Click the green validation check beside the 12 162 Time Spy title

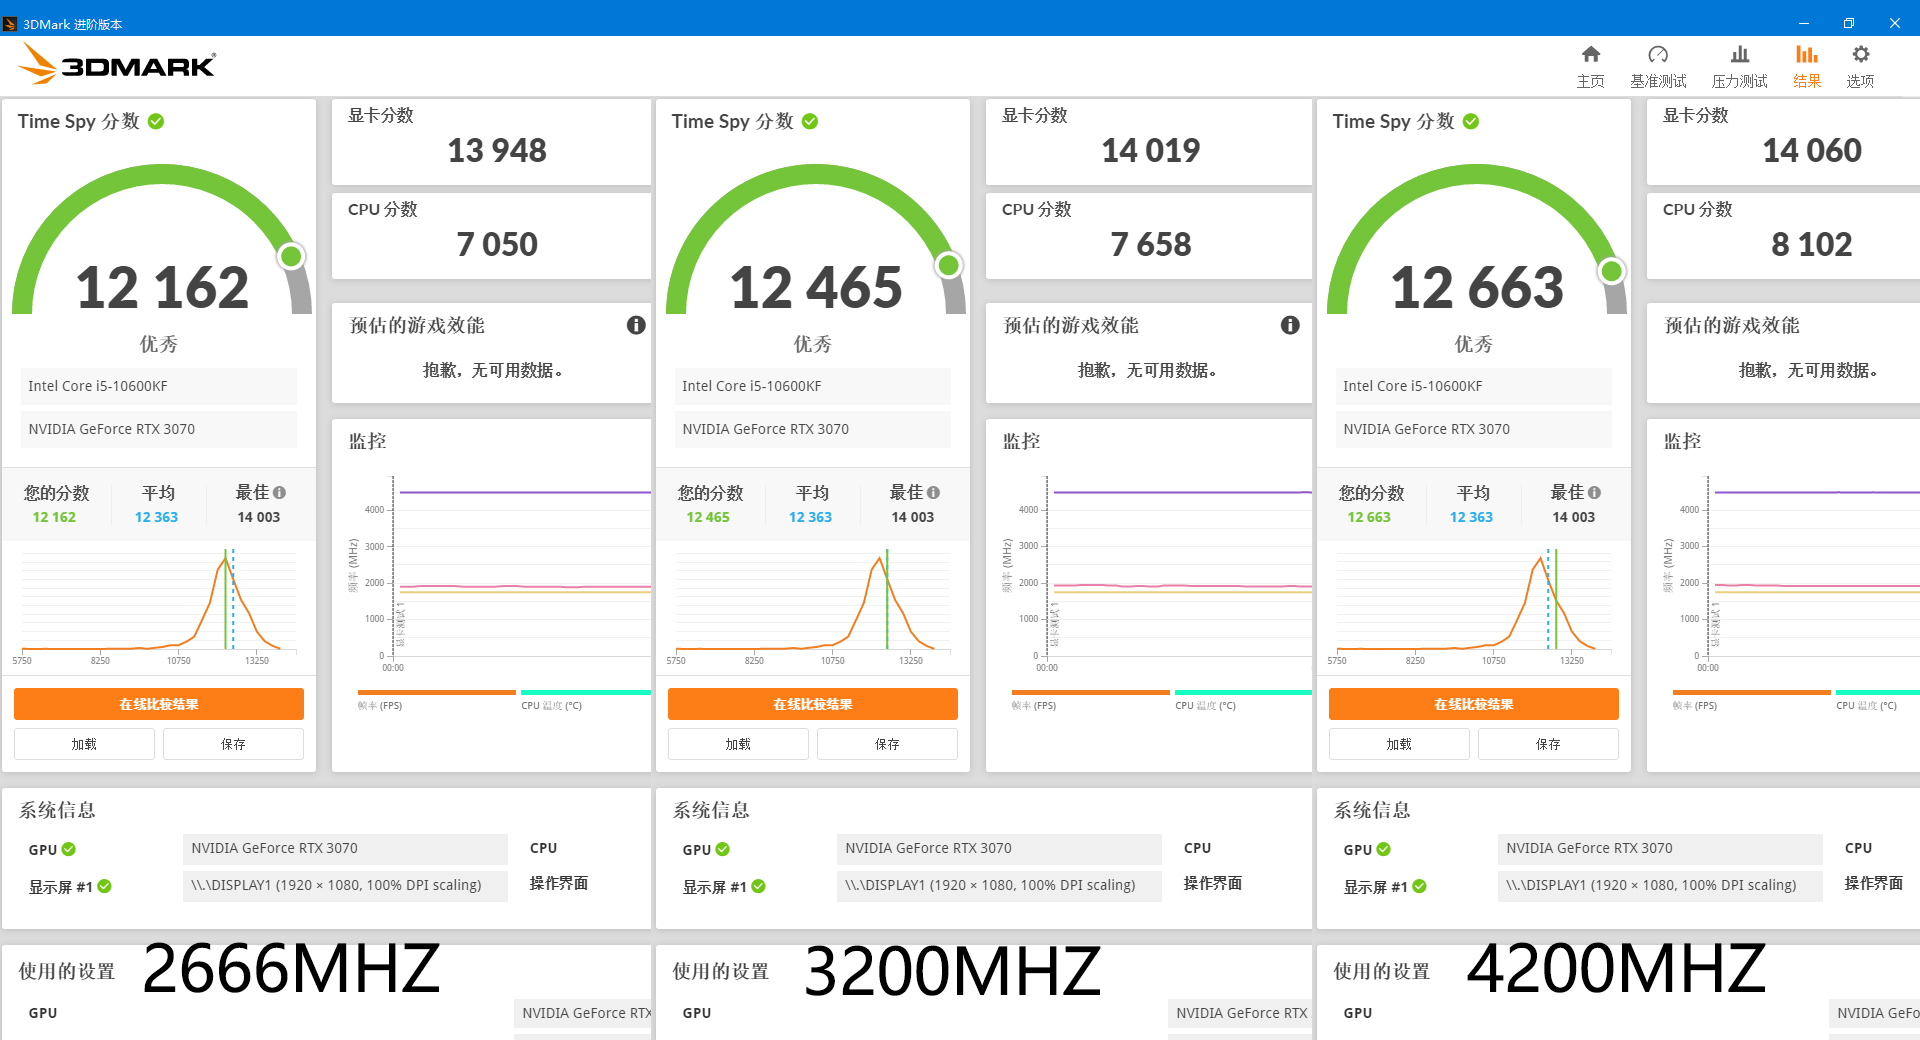point(156,121)
